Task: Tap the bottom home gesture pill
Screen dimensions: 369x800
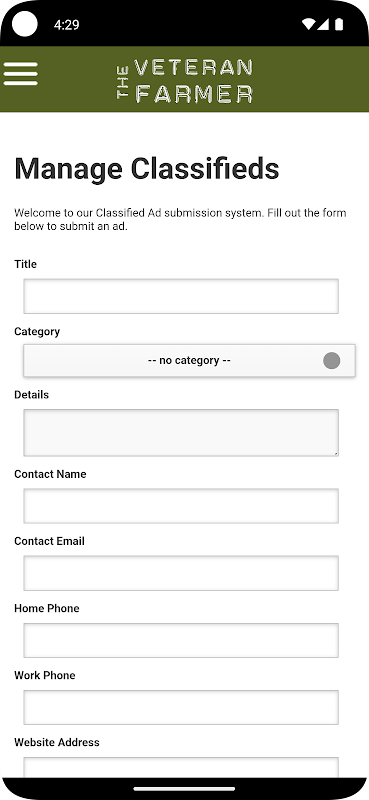Action: (184, 789)
